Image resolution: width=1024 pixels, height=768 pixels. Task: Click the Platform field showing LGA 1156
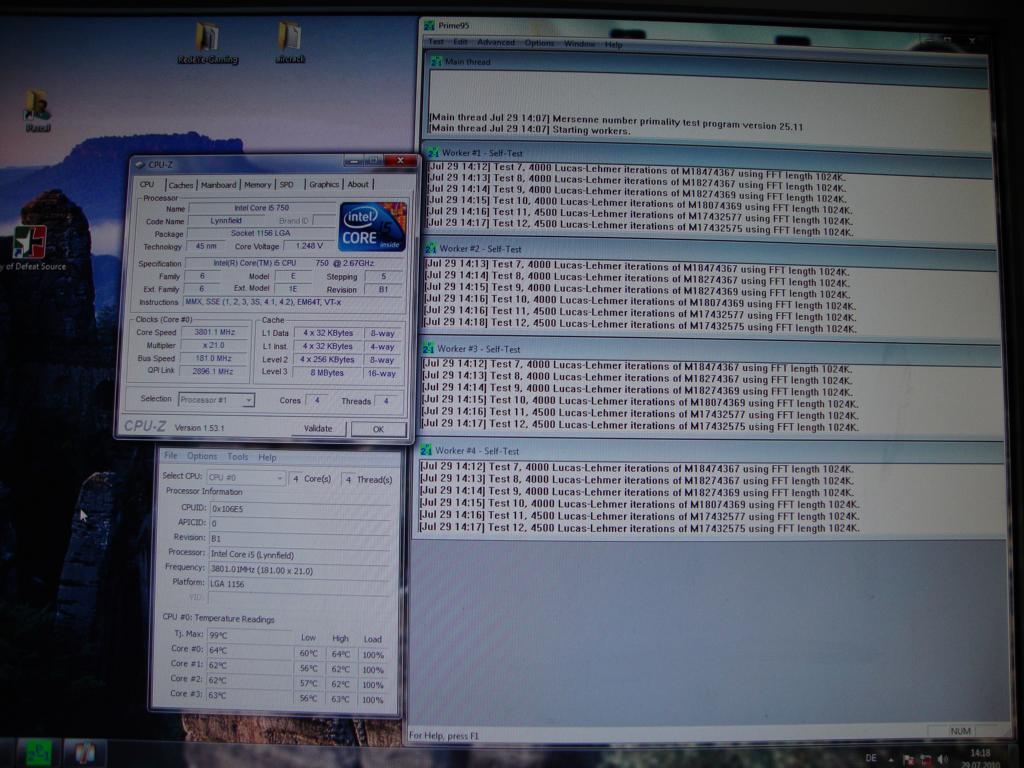click(300, 584)
